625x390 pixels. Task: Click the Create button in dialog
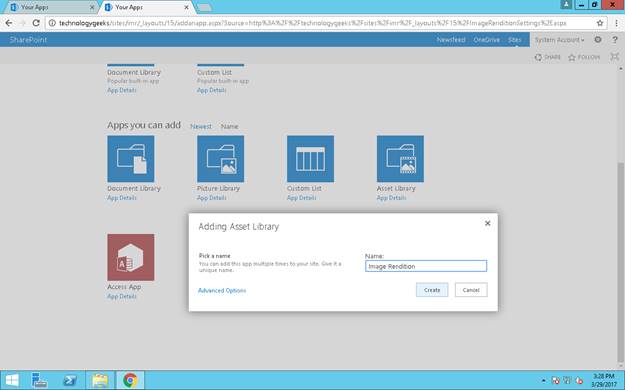(x=432, y=290)
